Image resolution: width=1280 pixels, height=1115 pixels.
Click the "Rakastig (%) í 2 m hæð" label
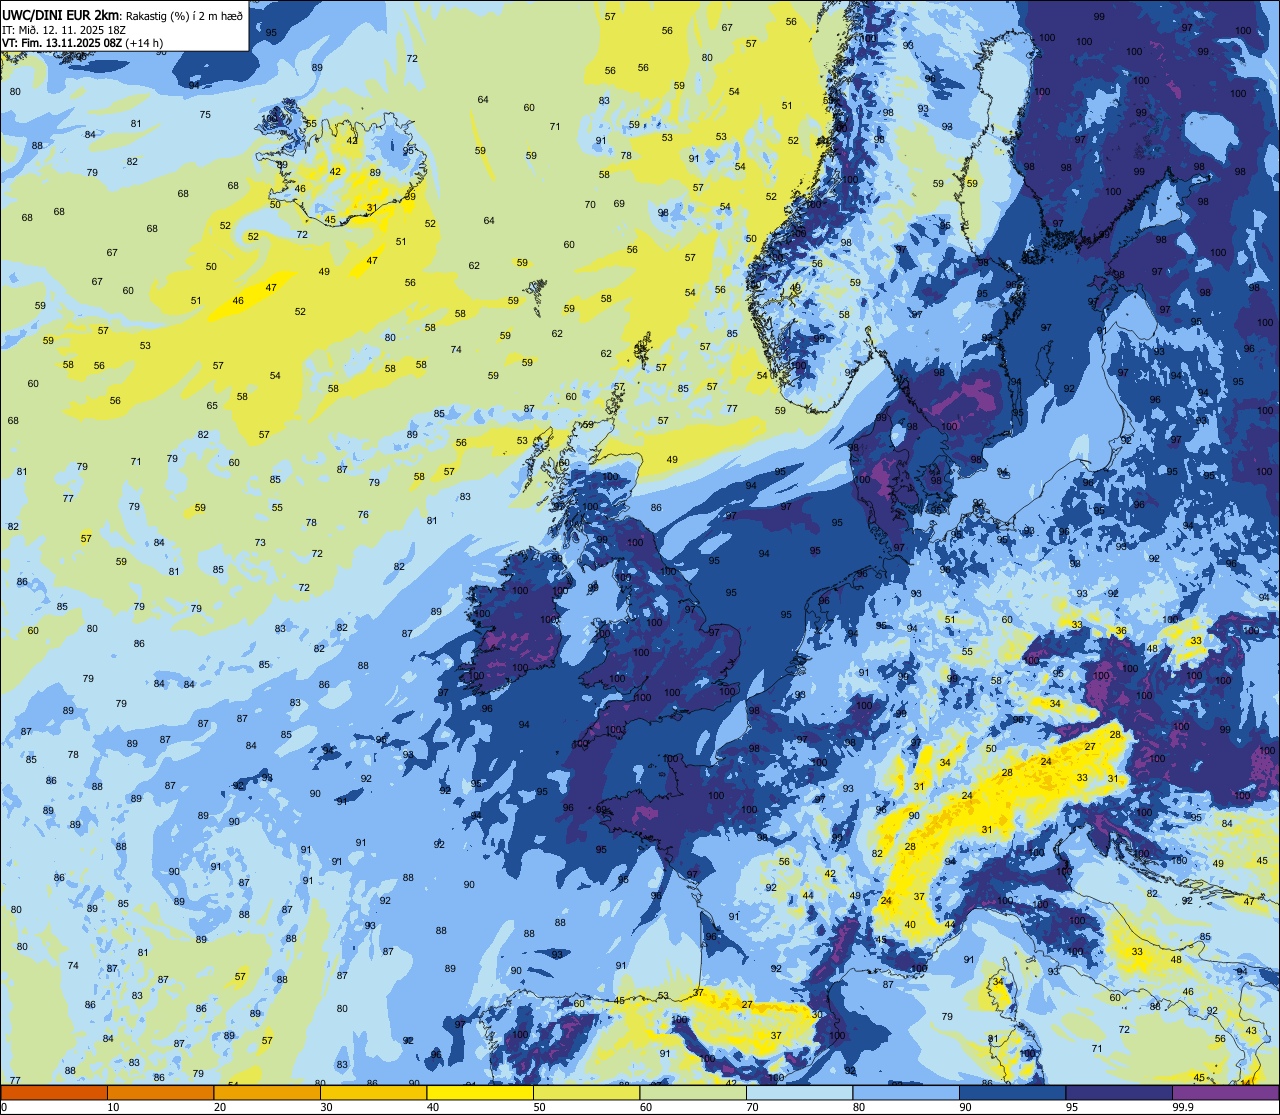click(184, 16)
